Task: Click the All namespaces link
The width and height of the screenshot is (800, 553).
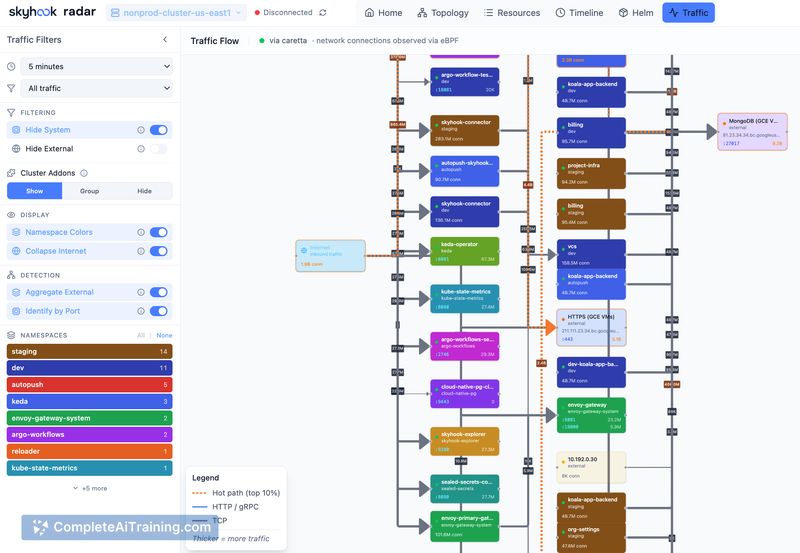Action: tap(141, 335)
